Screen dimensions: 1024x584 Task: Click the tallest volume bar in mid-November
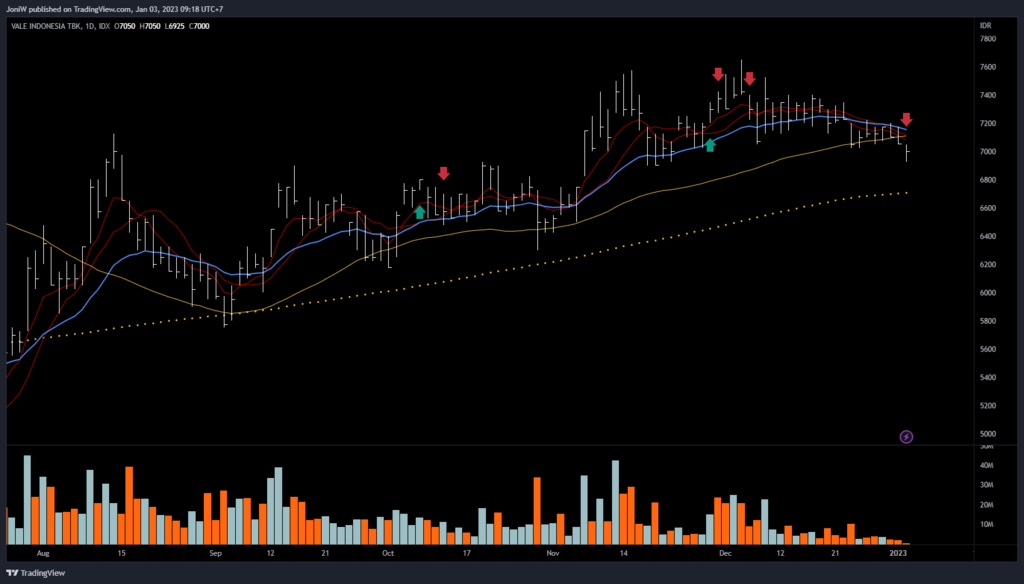[616, 502]
